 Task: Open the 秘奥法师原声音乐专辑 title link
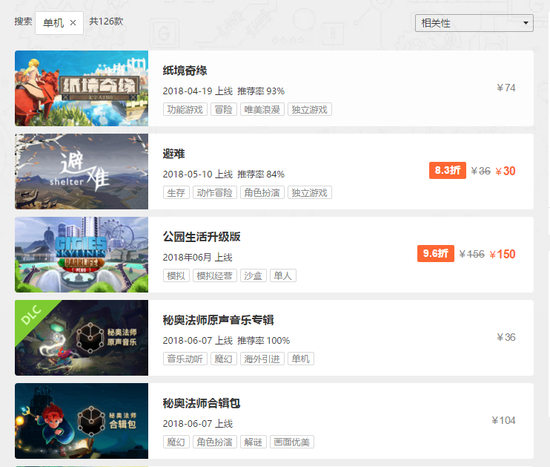(218, 320)
